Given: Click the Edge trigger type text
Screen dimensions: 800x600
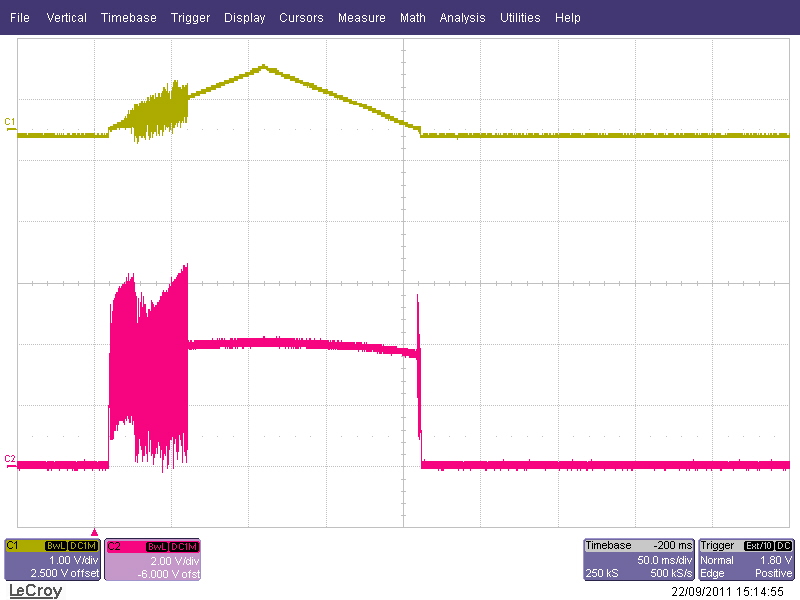Looking at the screenshot, I should pos(712,573).
